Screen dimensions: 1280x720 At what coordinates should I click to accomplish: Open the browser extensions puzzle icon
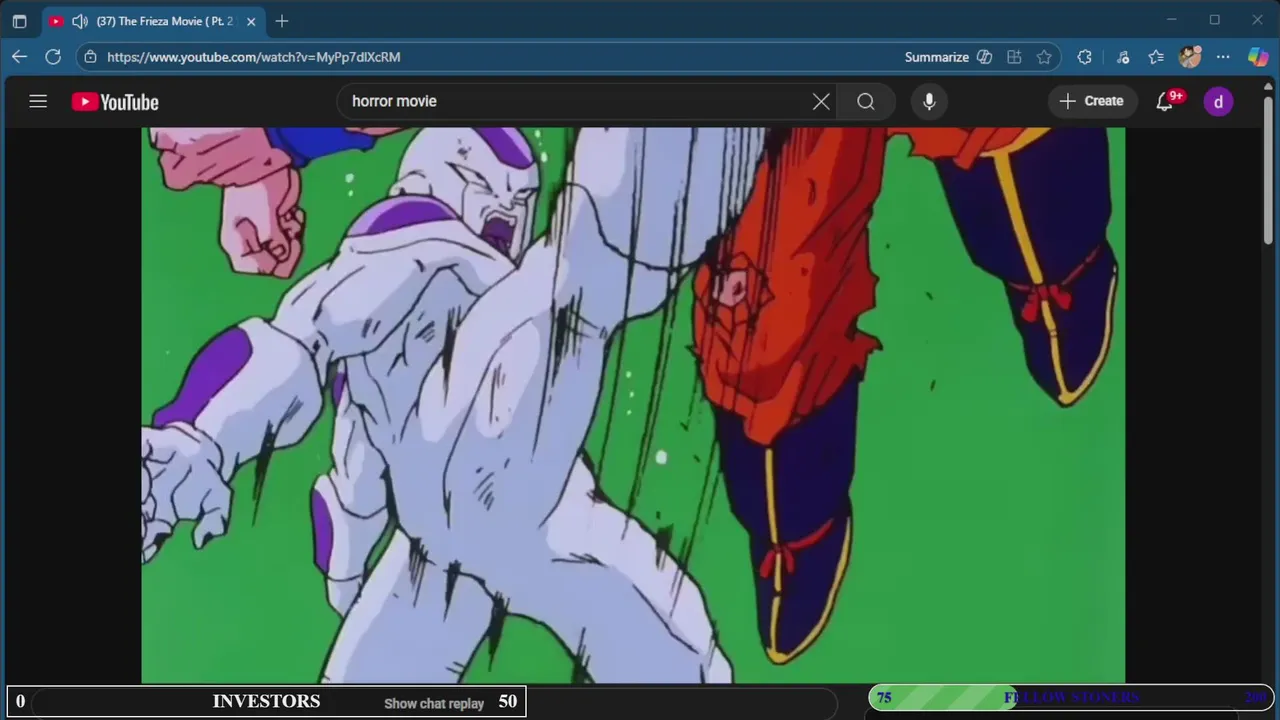[1084, 57]
